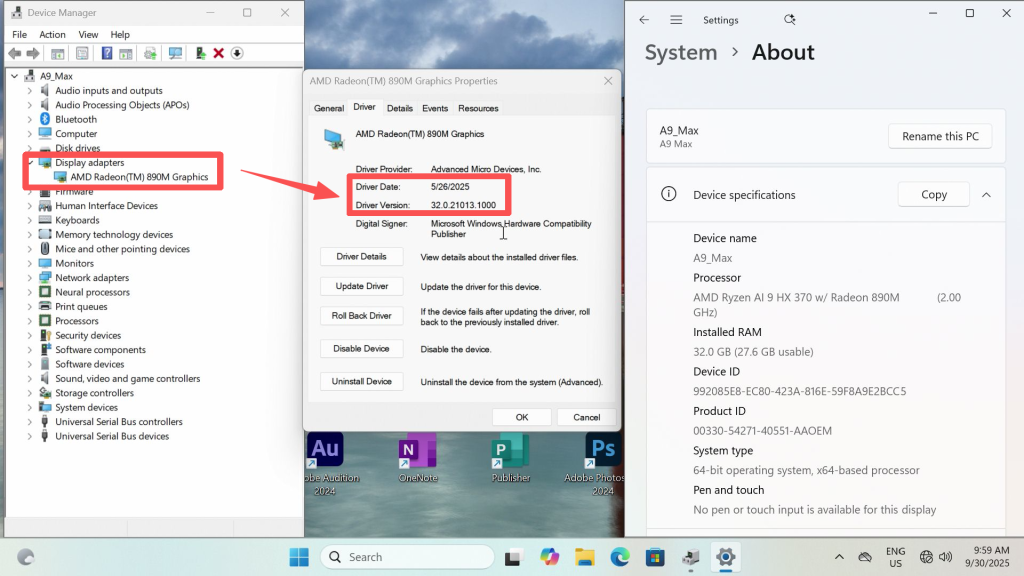Switch to the Details tab
1024x576 pixels.
[x=399, y=108]
